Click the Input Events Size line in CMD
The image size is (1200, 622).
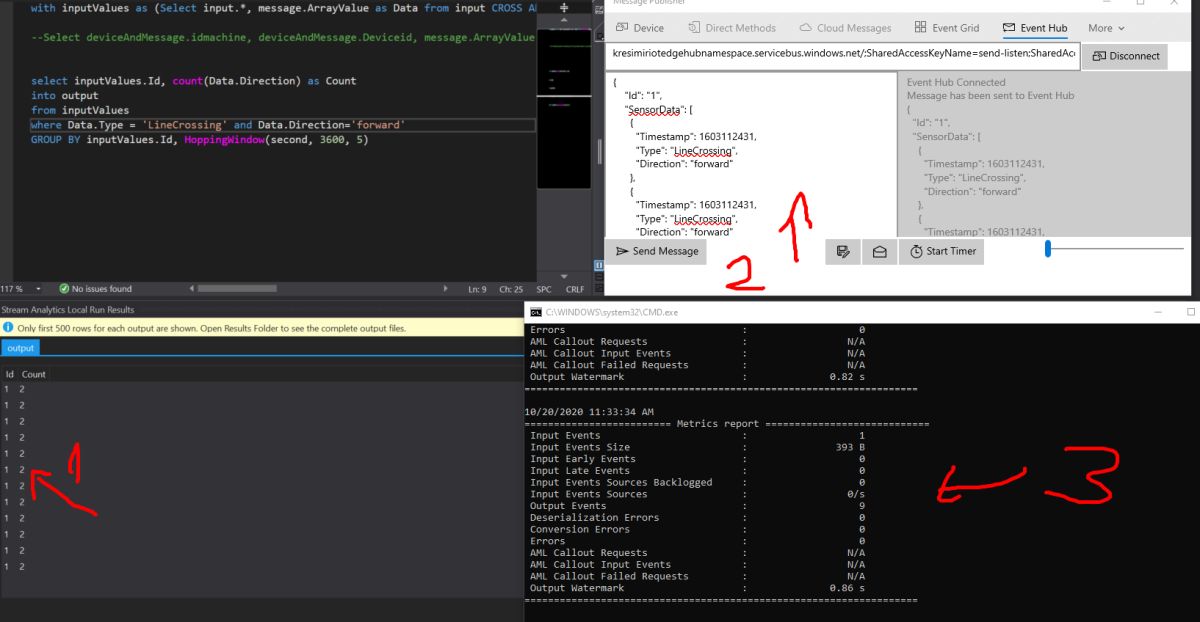(698, 447)
